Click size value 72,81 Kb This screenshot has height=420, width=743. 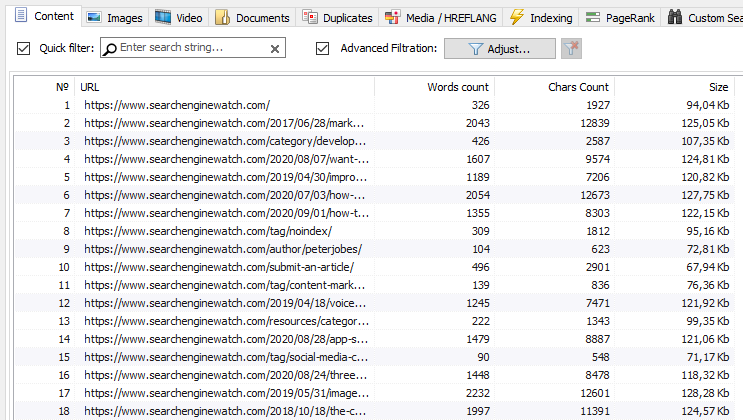[x=708, y=249]
